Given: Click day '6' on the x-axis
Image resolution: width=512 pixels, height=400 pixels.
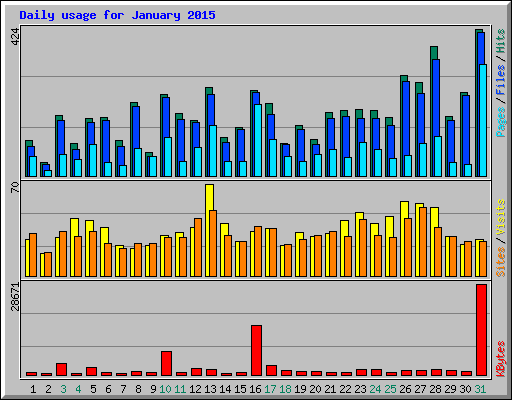Looking at the screenshot, I should [108, 389].
